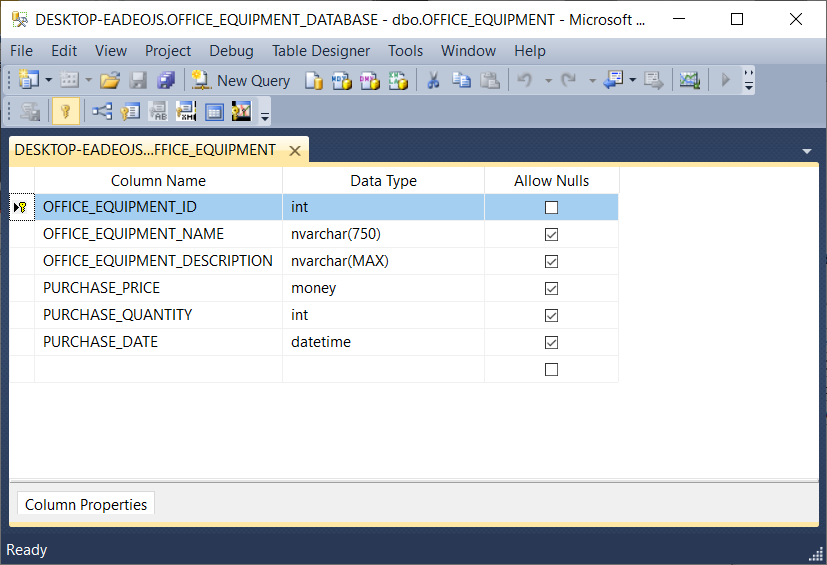This screenshot has height=565, width=827.
Task: Open the Tools menu
Action: tap(405, 50)
